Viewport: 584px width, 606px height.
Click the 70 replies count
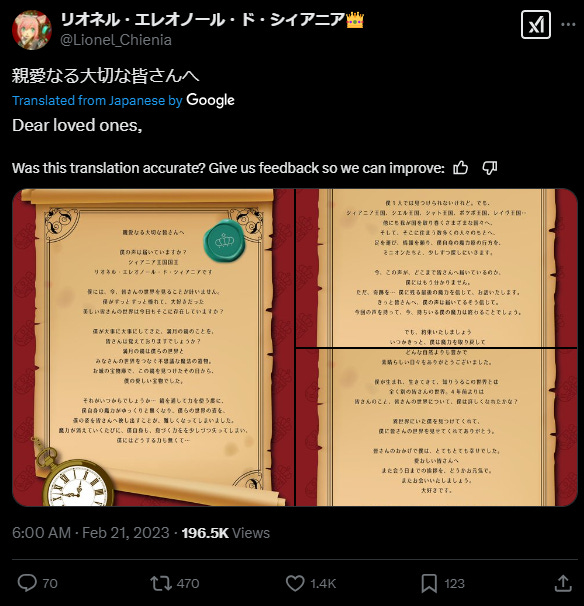(50, 584)
